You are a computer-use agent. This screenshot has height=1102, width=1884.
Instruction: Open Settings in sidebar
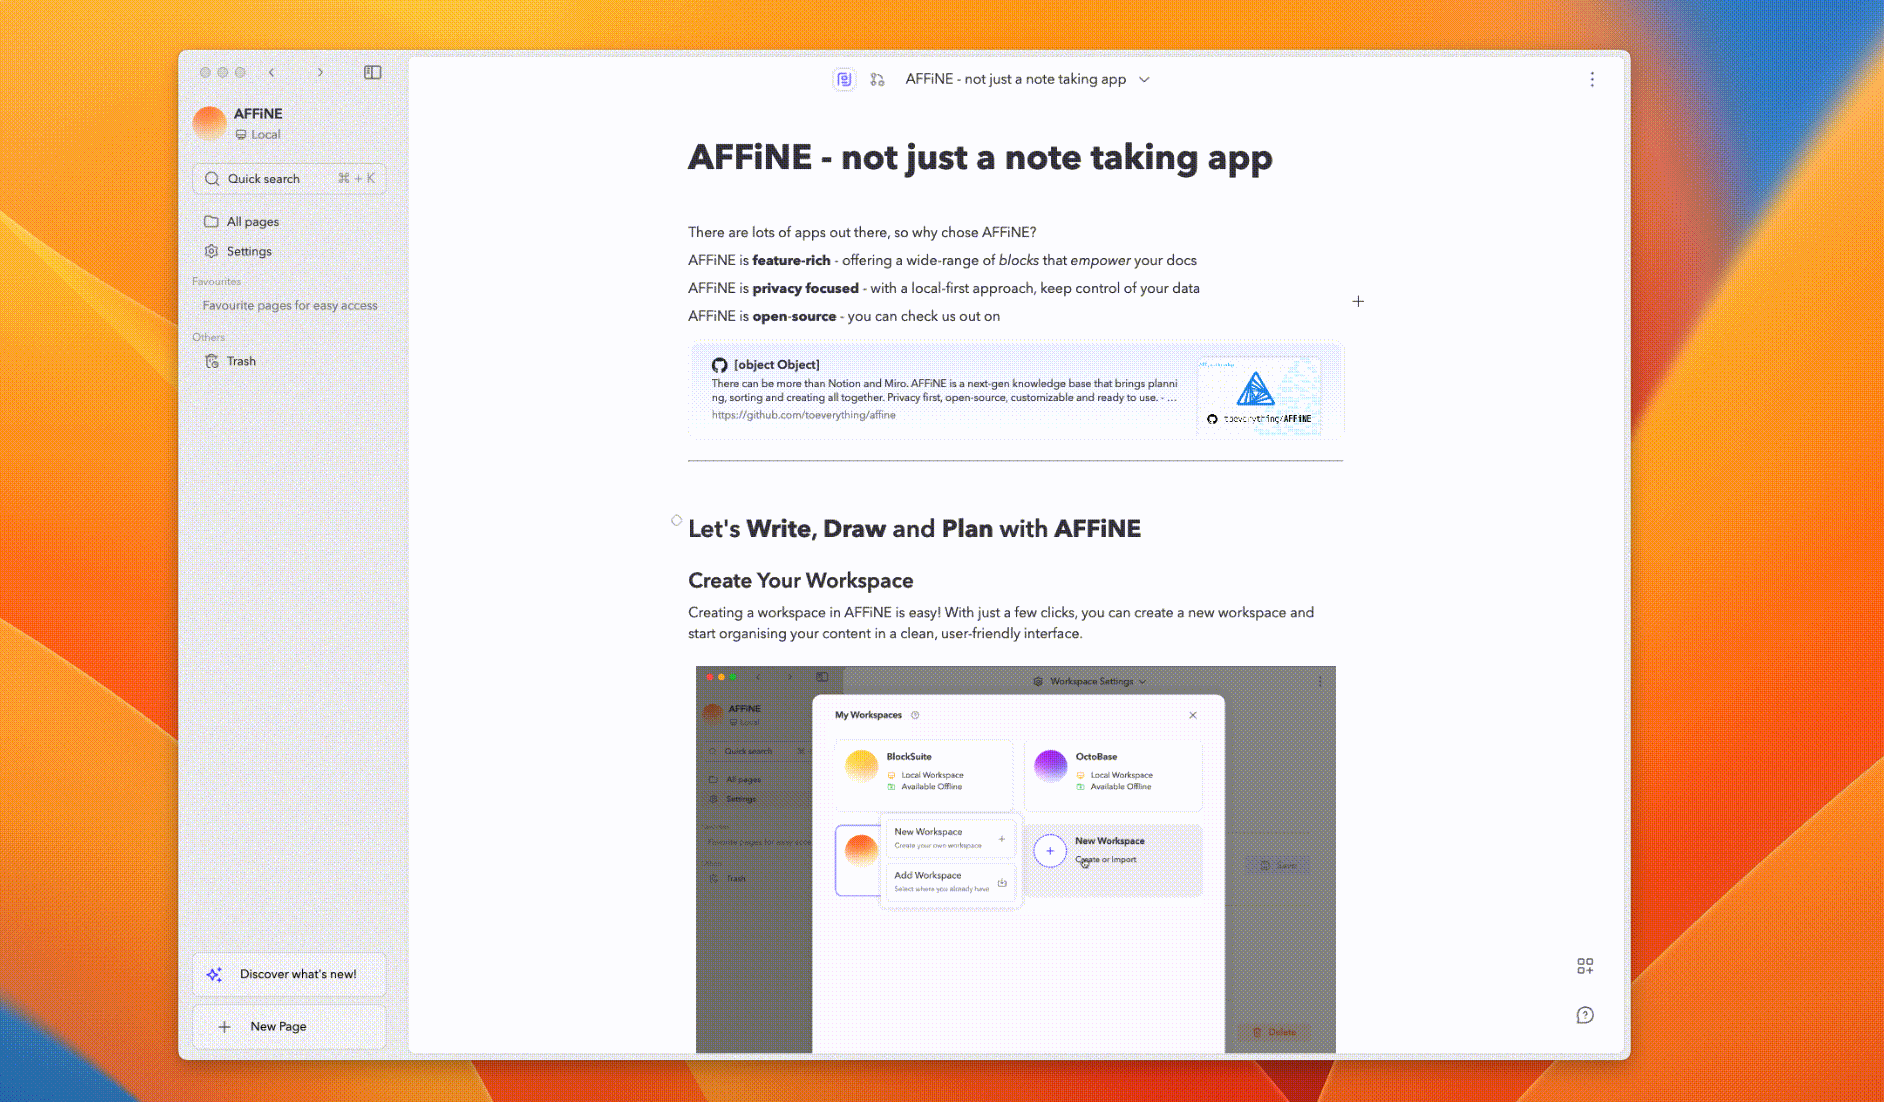tap(289, 251)
